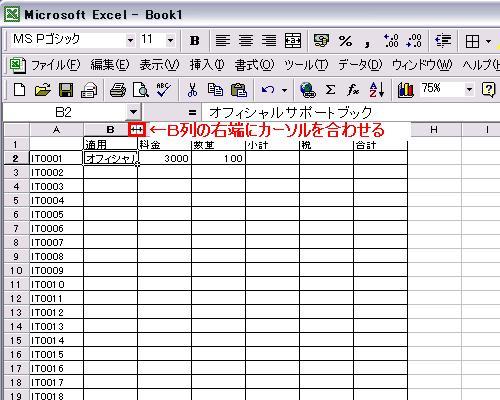This screenshot has width=500, height=400.
Task: Click the Merge and Center icon
Action: (293, 41)
